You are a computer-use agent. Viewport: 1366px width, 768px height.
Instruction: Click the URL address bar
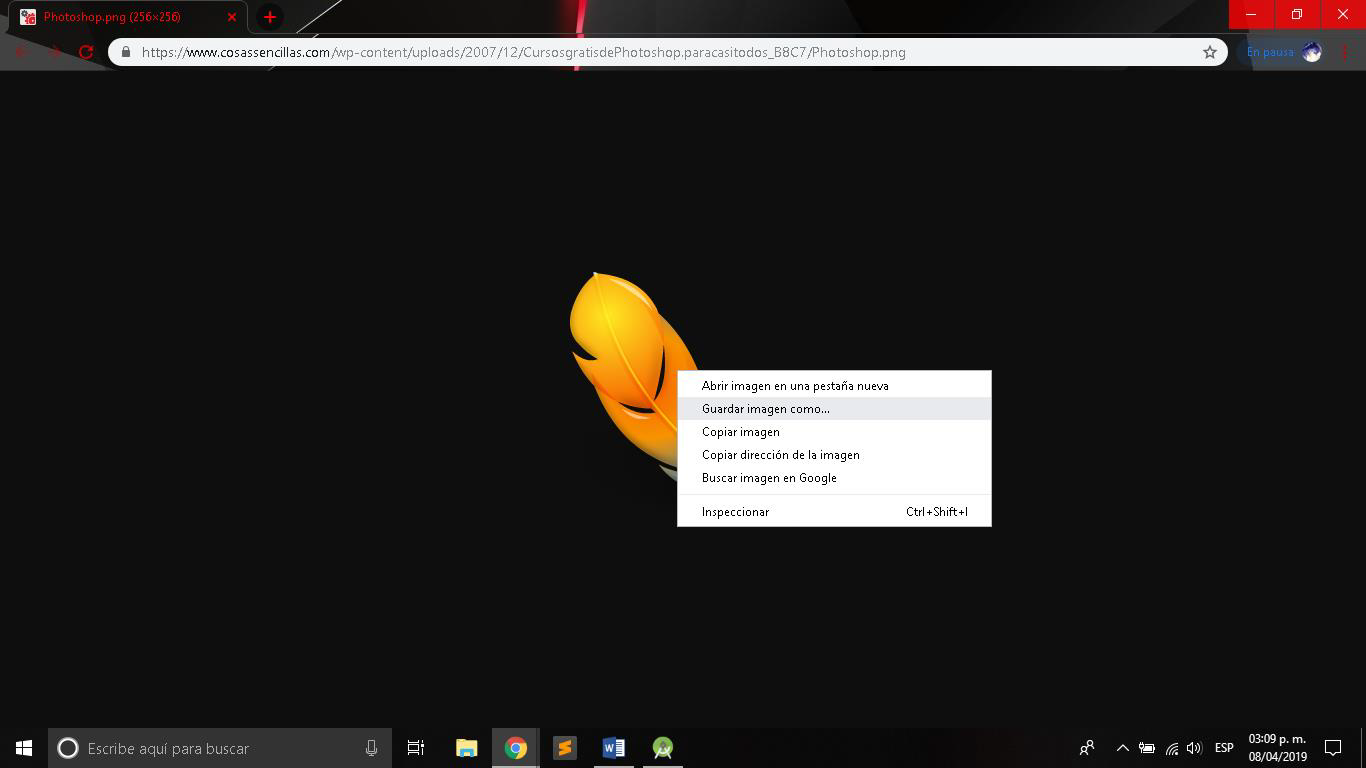pos(667,52)
